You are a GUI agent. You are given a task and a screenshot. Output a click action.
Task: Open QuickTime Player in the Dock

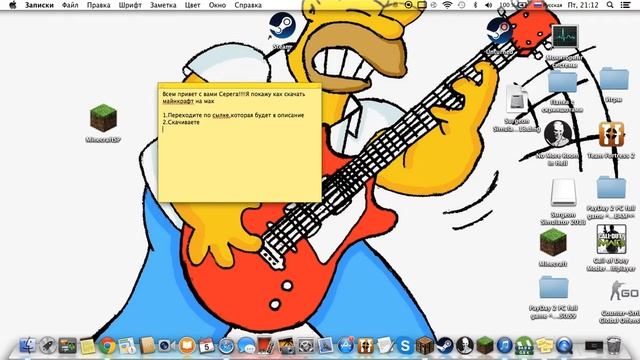564,346
